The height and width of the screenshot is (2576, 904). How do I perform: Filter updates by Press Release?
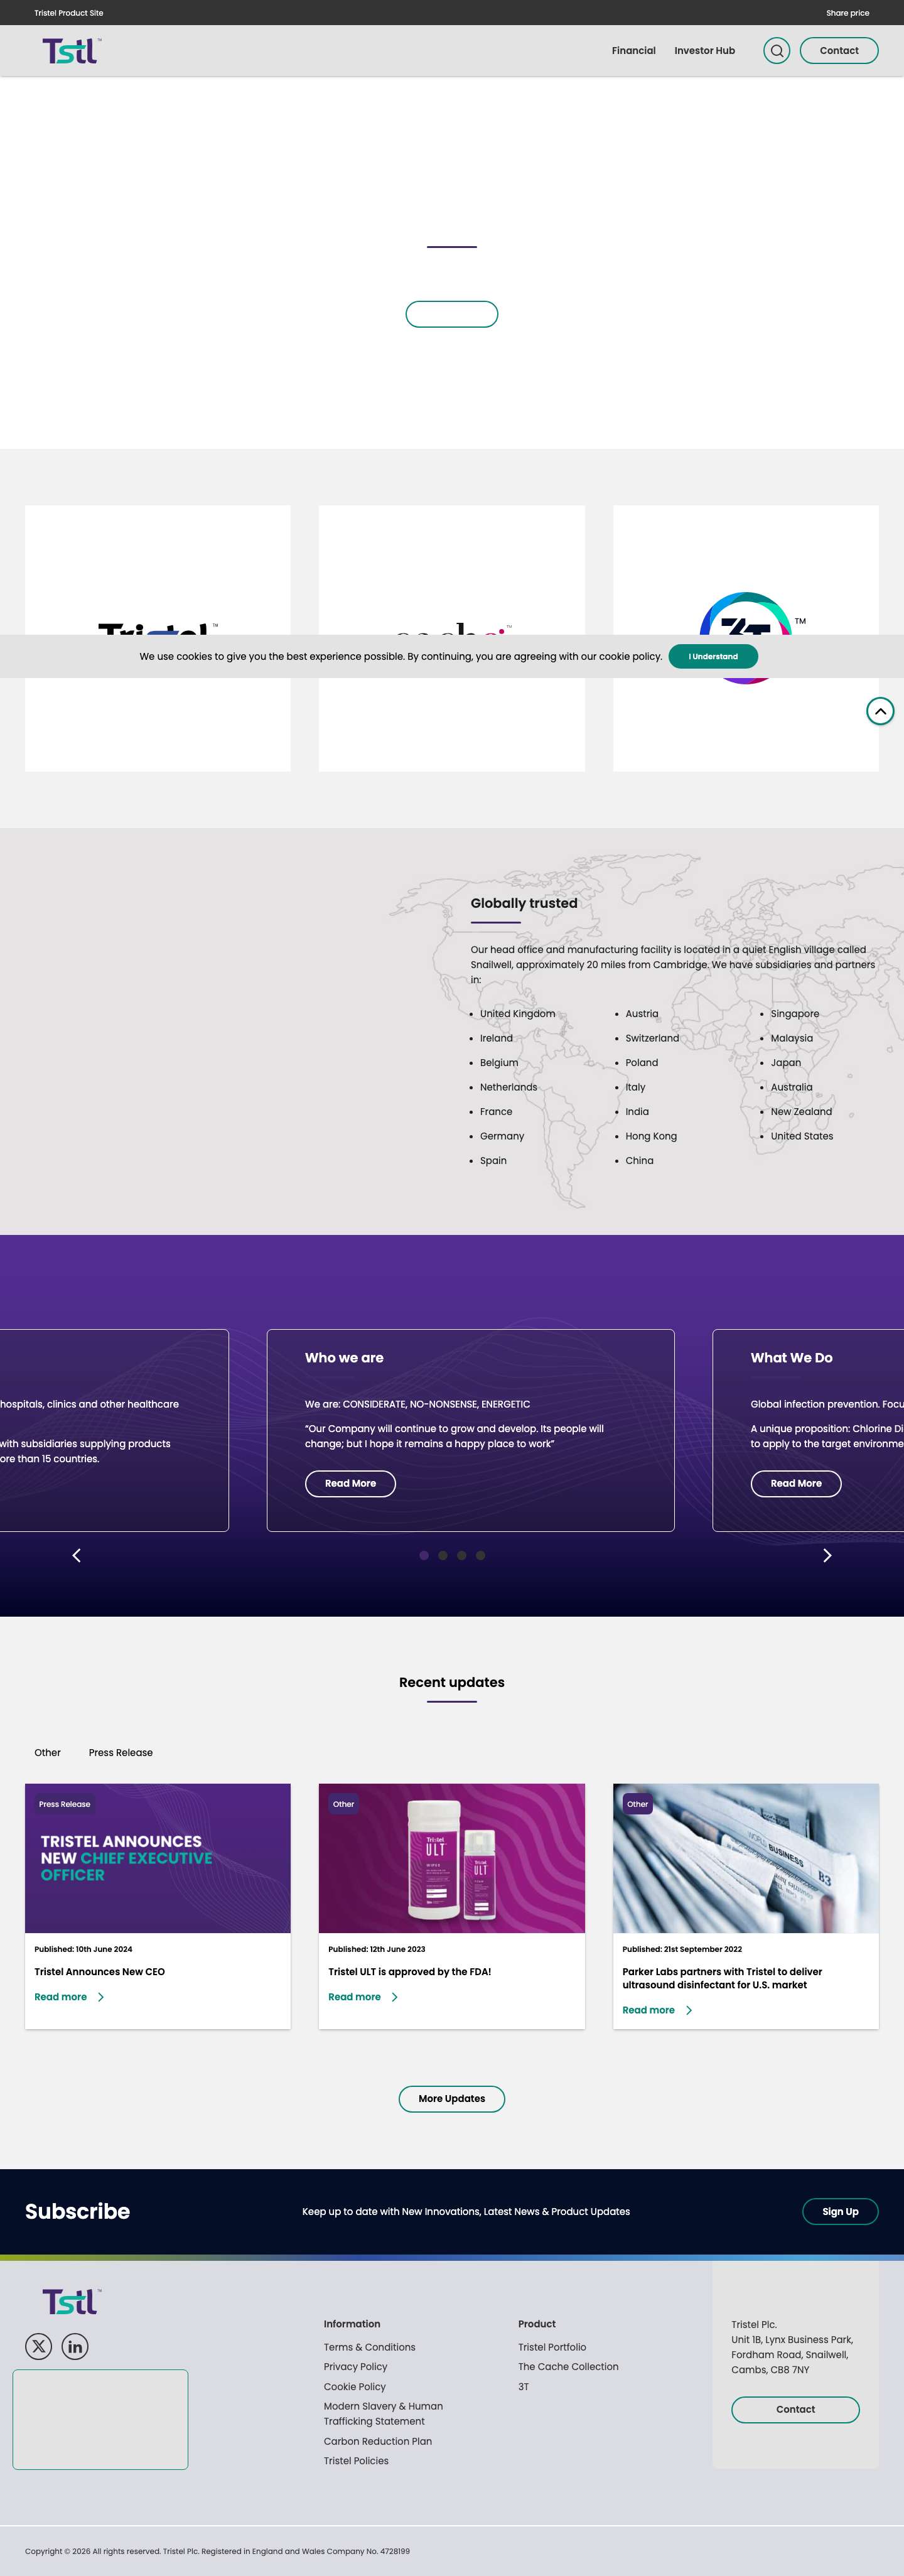click(x=121, y=1753)
